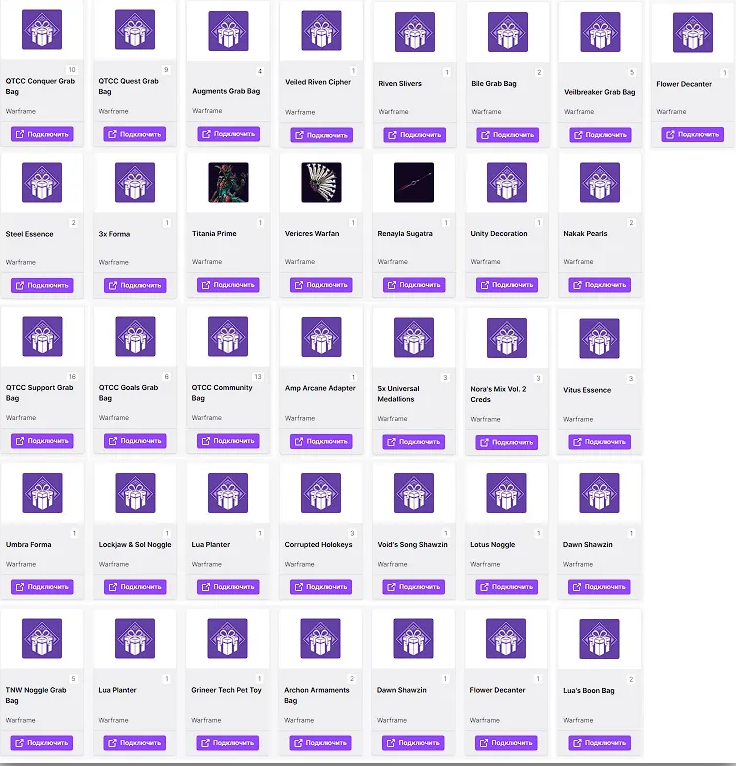The width and height of the screenshot is (736, 766).
Task: Click Подключить under Lua's Boon Bag
Action: tap(599, 744)
